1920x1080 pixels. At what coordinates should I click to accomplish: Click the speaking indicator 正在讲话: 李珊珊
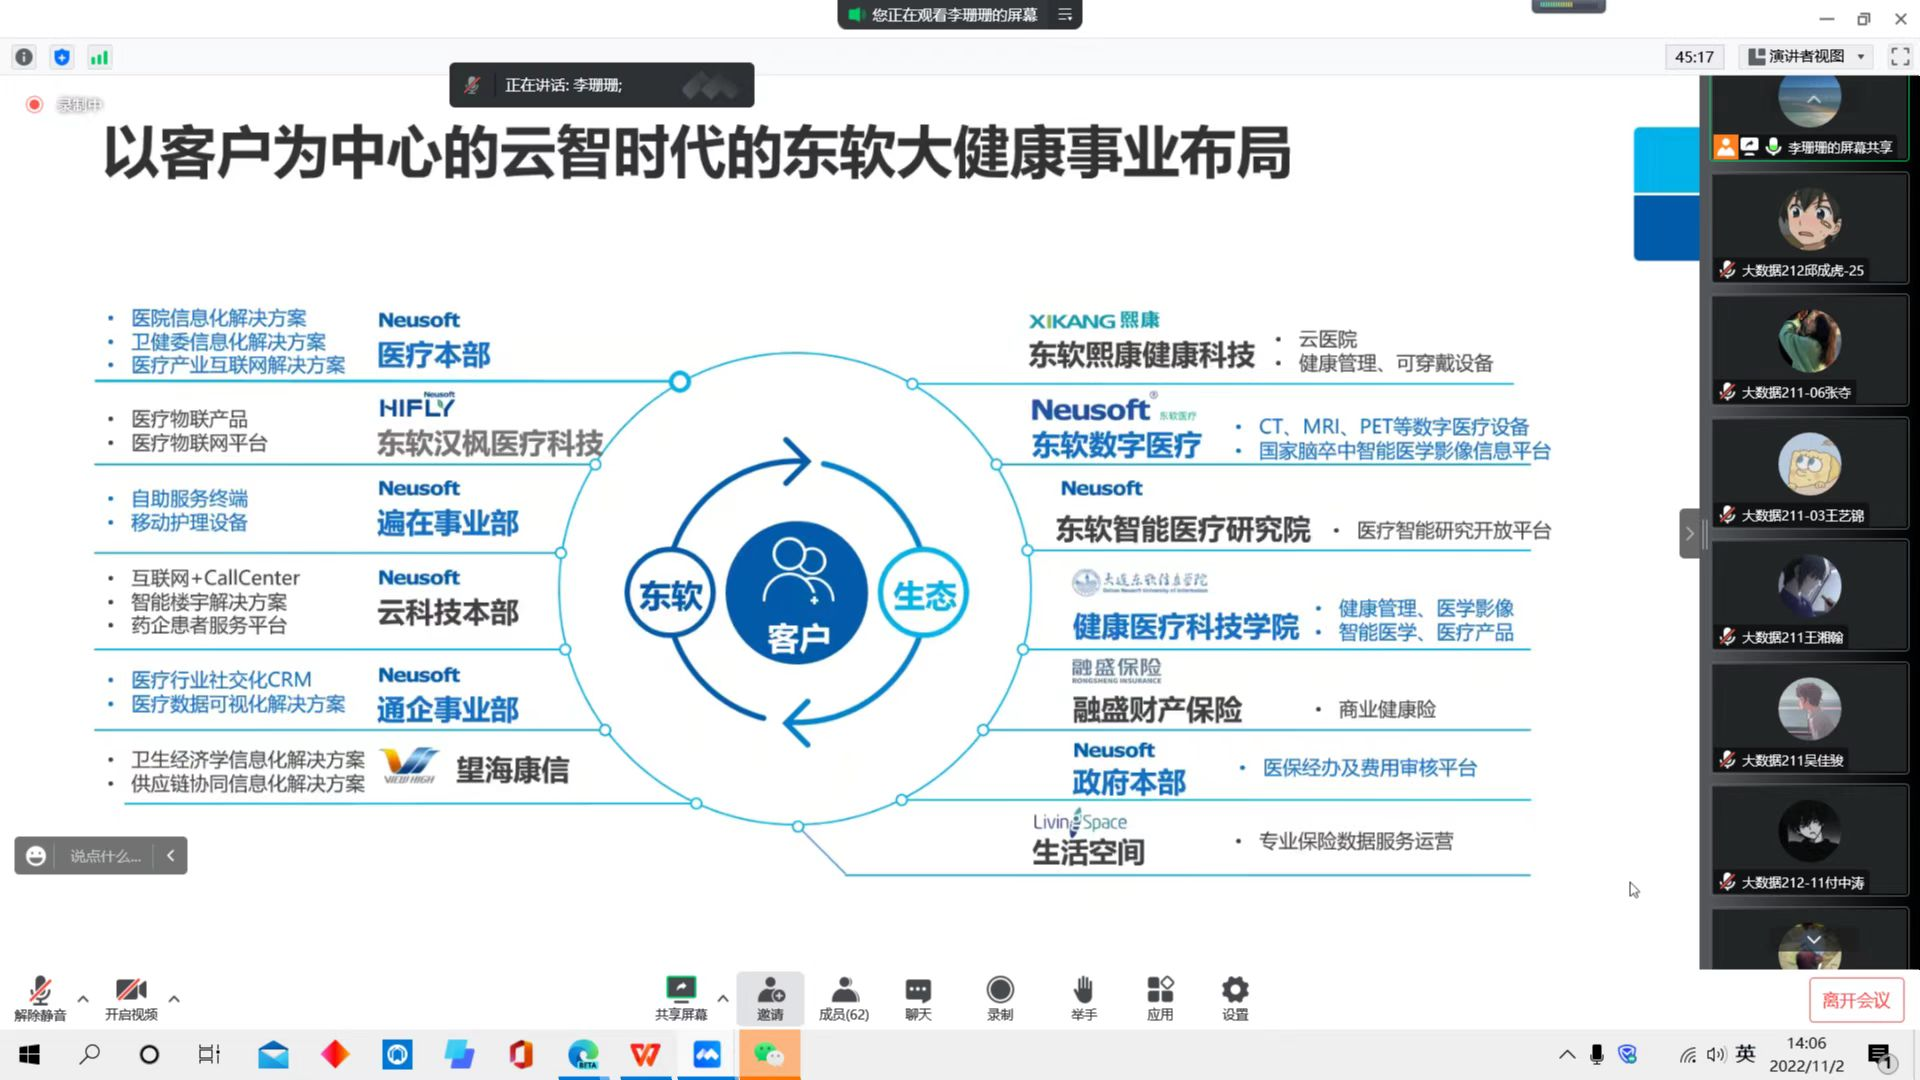click(601, 85)
